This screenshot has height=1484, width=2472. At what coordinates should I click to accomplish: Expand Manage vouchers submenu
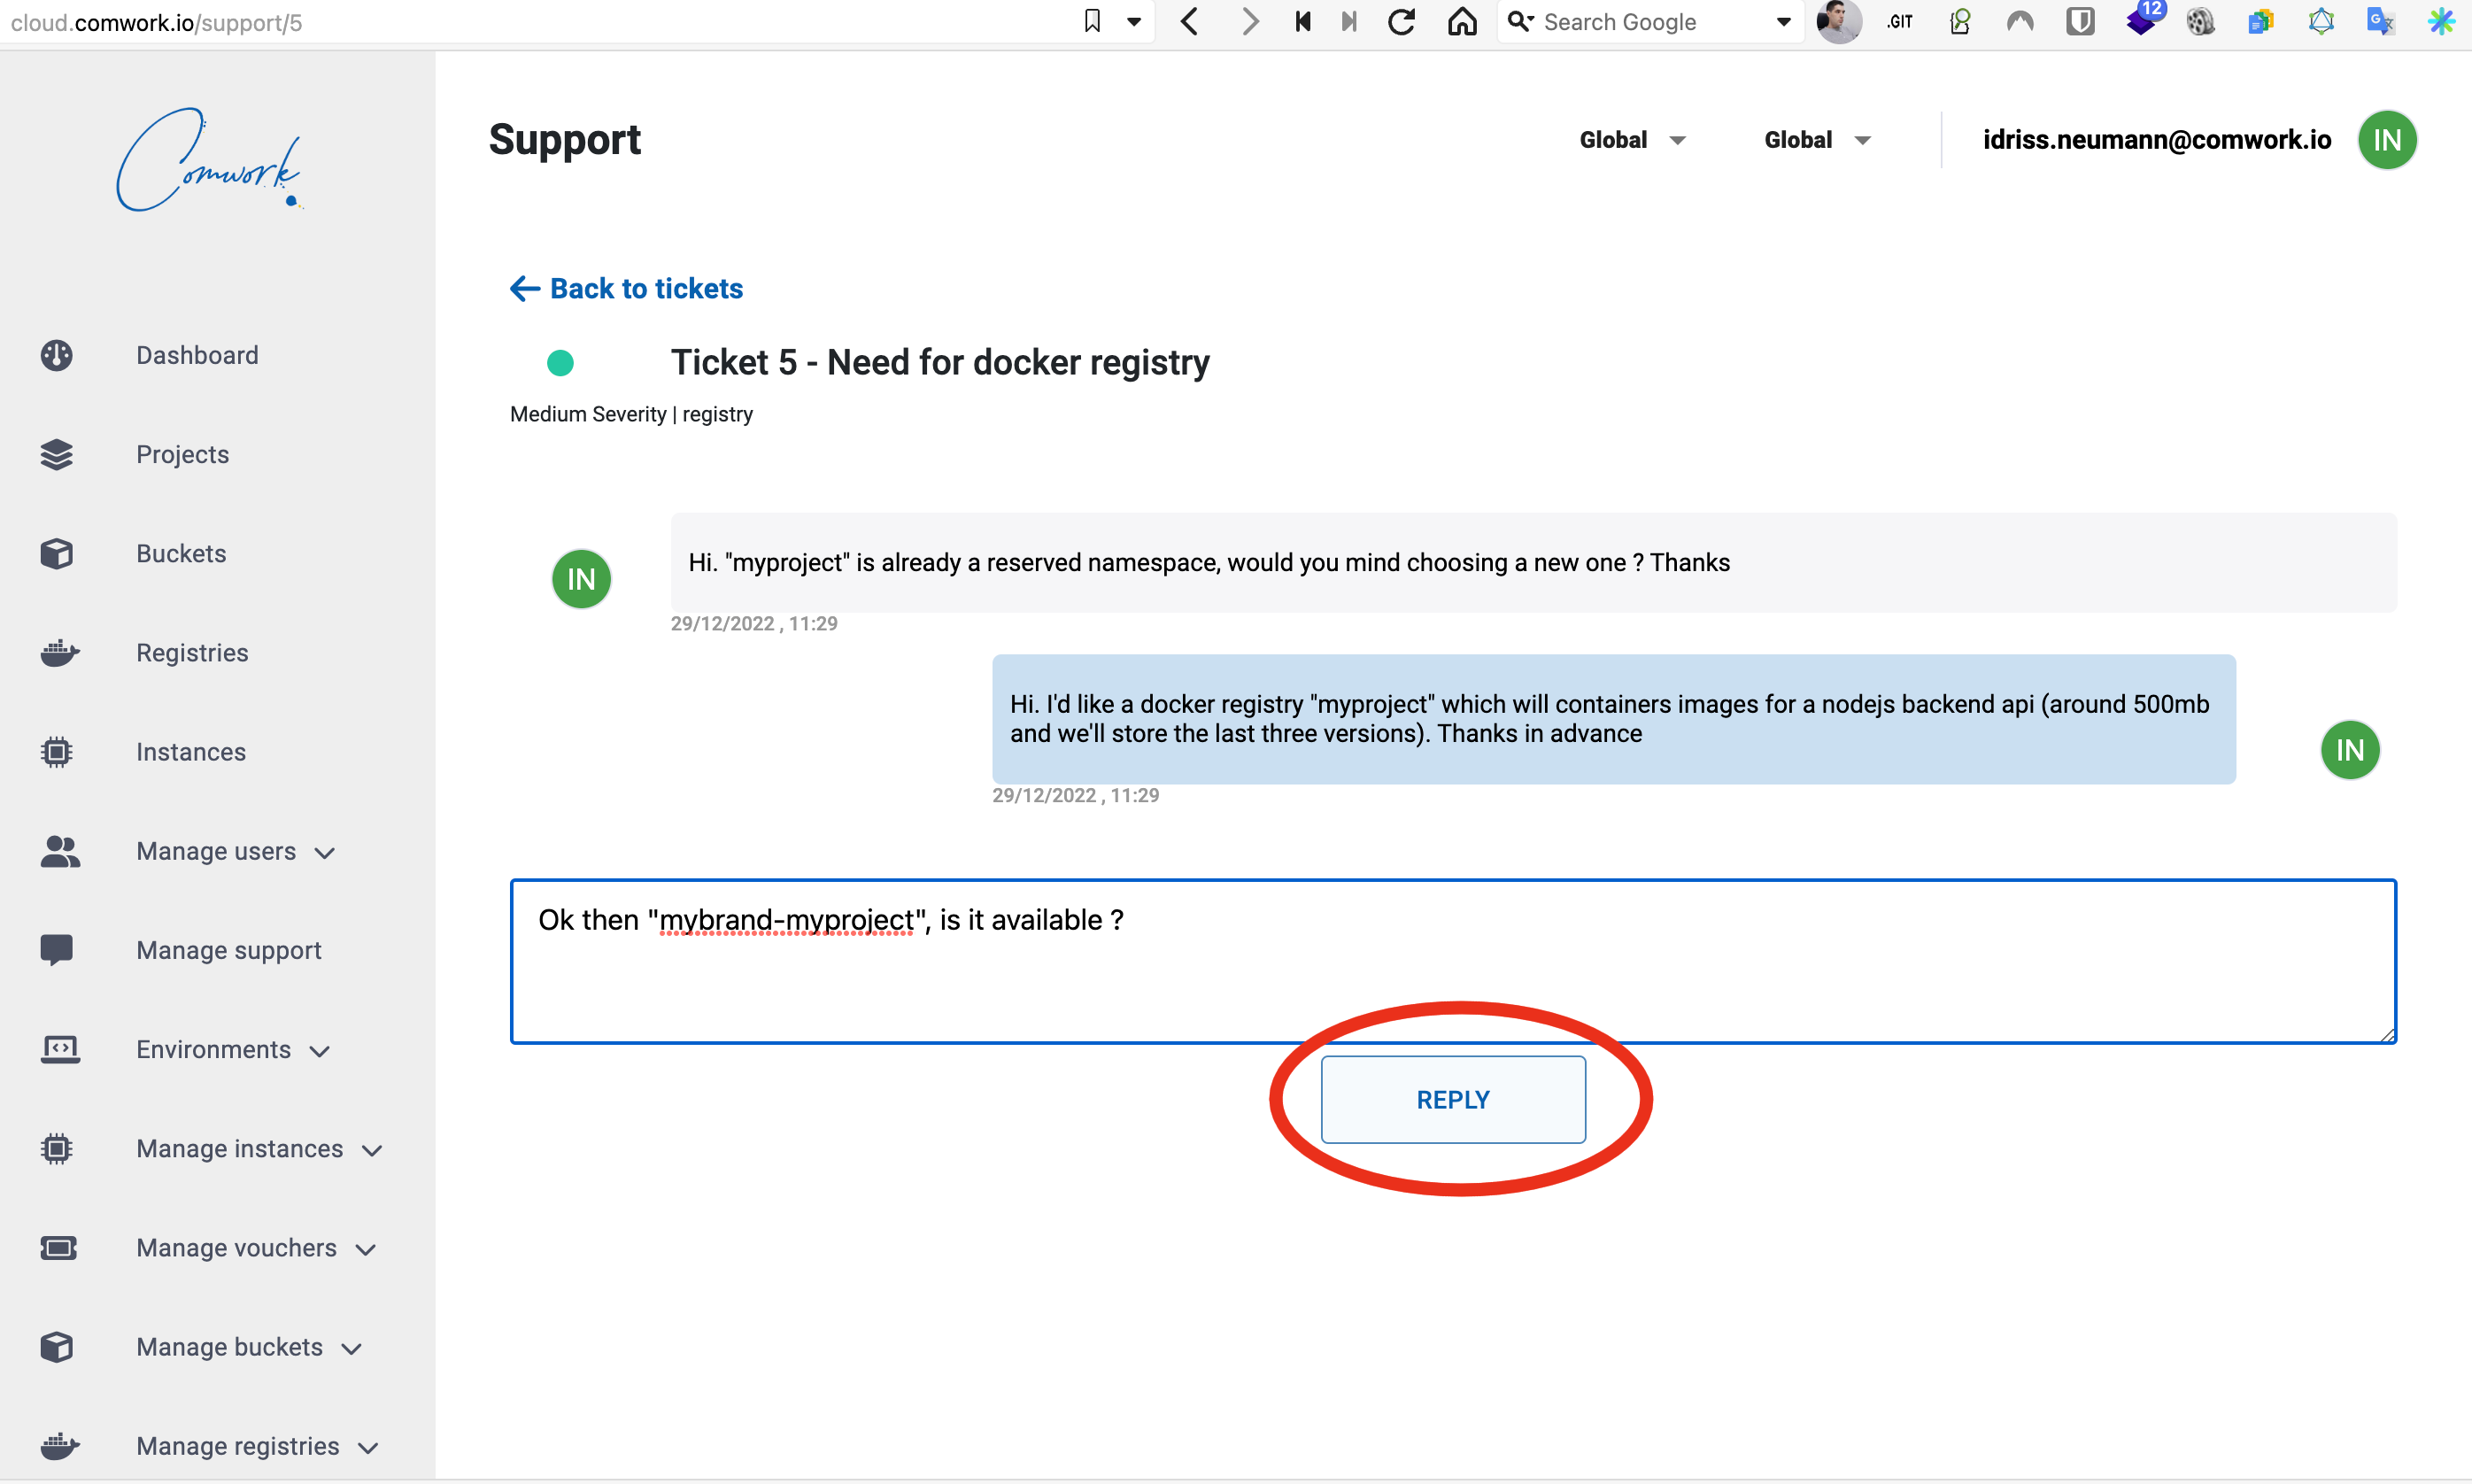pos(366,1250)
